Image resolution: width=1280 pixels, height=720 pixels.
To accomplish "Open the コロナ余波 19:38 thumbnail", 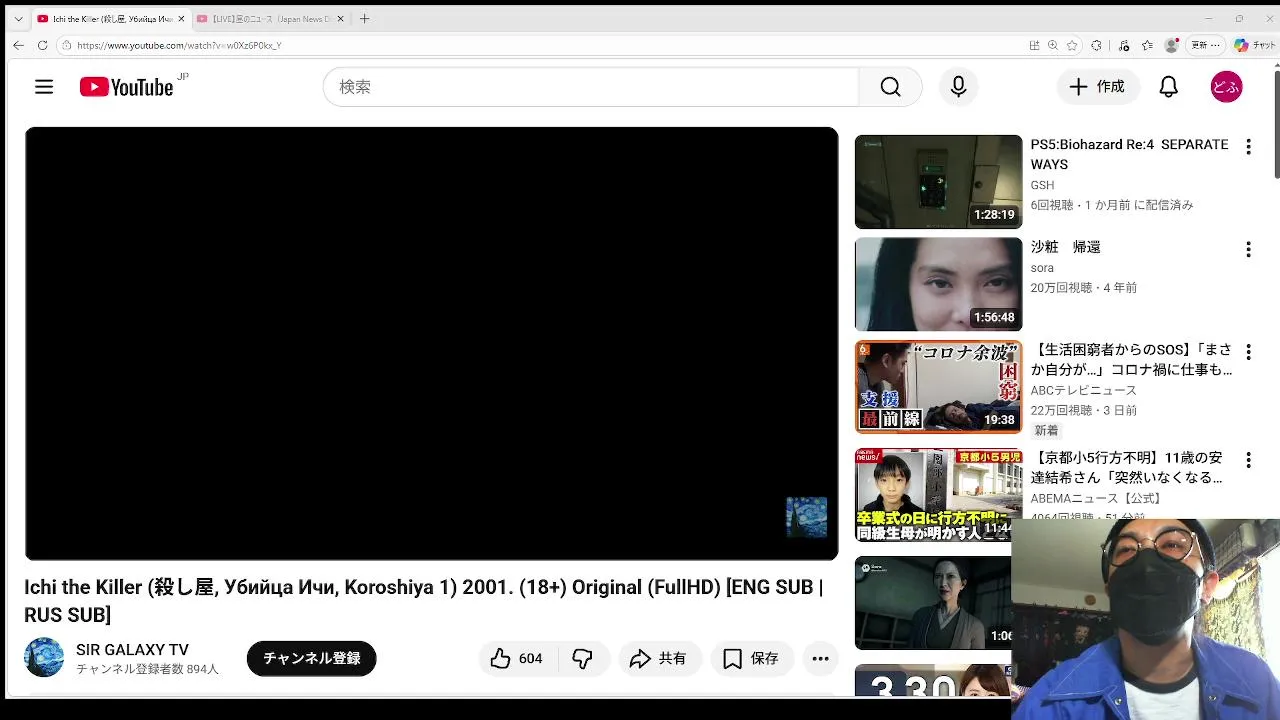I will tap(938, 387).
